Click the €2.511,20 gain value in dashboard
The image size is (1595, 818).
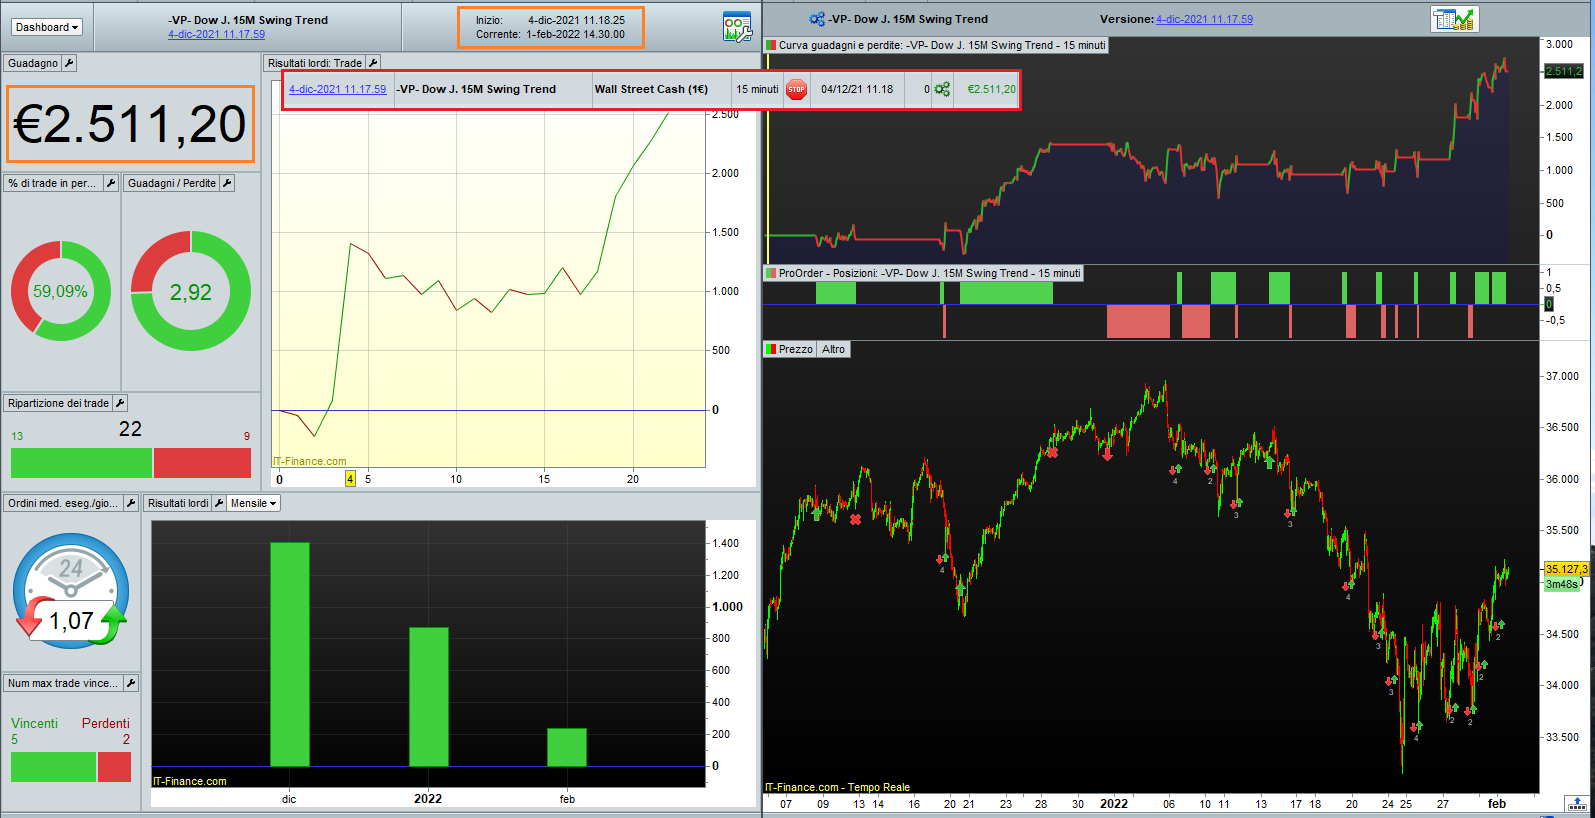point(130,124)
